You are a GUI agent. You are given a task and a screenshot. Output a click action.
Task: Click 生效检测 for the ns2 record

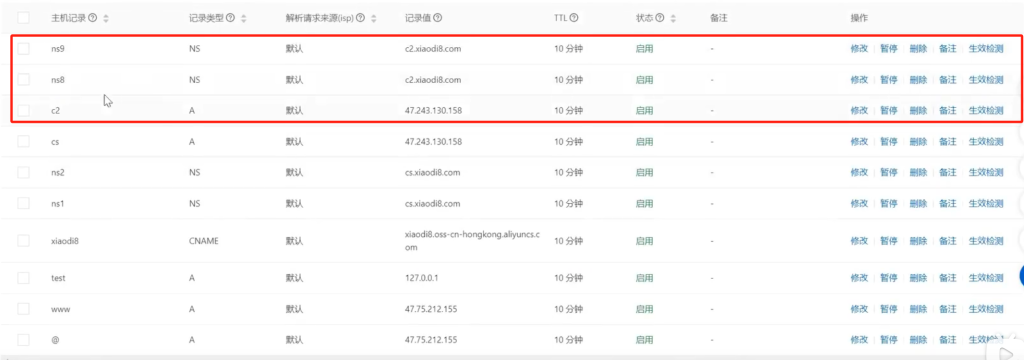click(985, 172)
